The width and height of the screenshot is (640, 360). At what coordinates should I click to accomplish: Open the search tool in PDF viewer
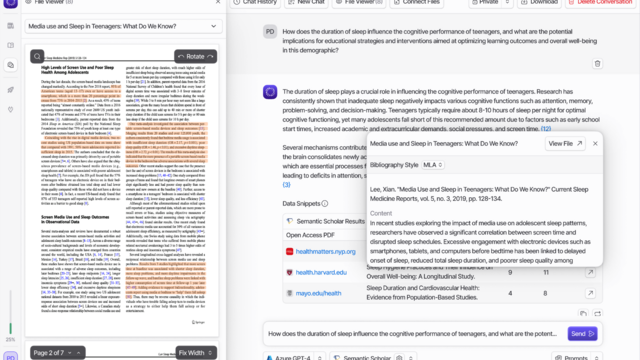(x=37, y=56)
